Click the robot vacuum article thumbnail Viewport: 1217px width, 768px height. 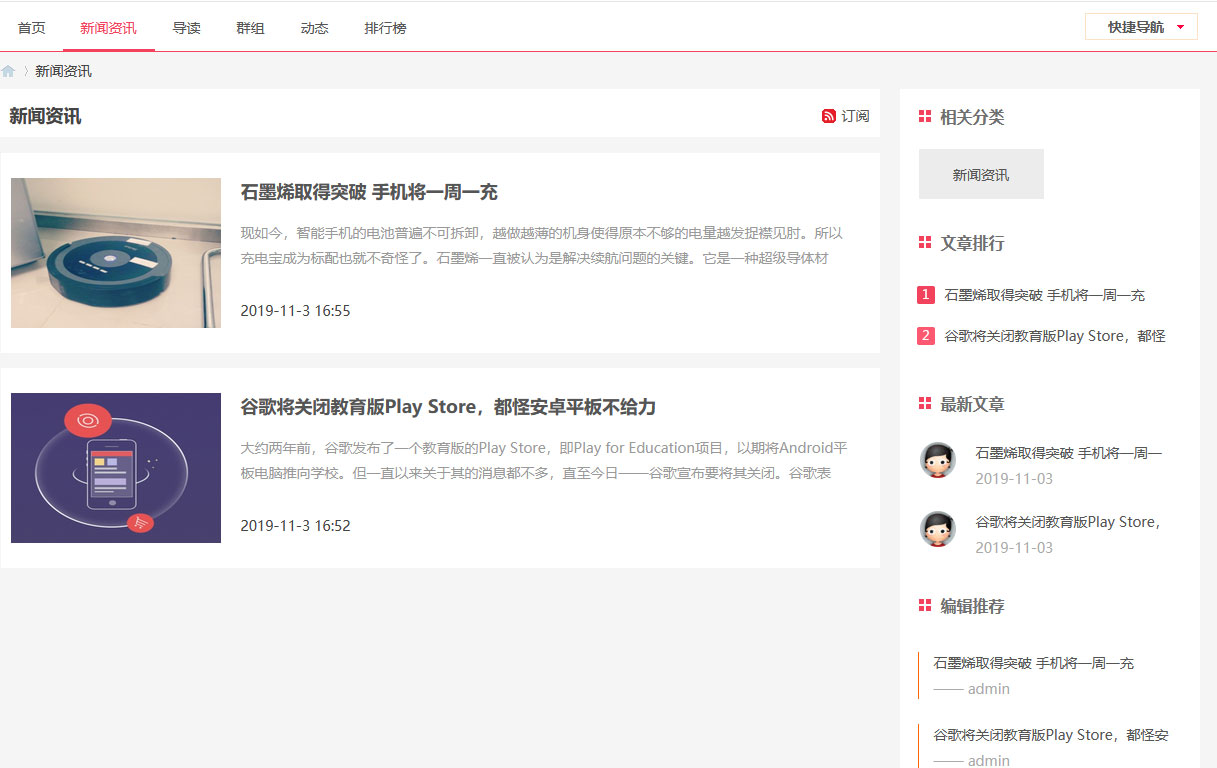[116, 253]
